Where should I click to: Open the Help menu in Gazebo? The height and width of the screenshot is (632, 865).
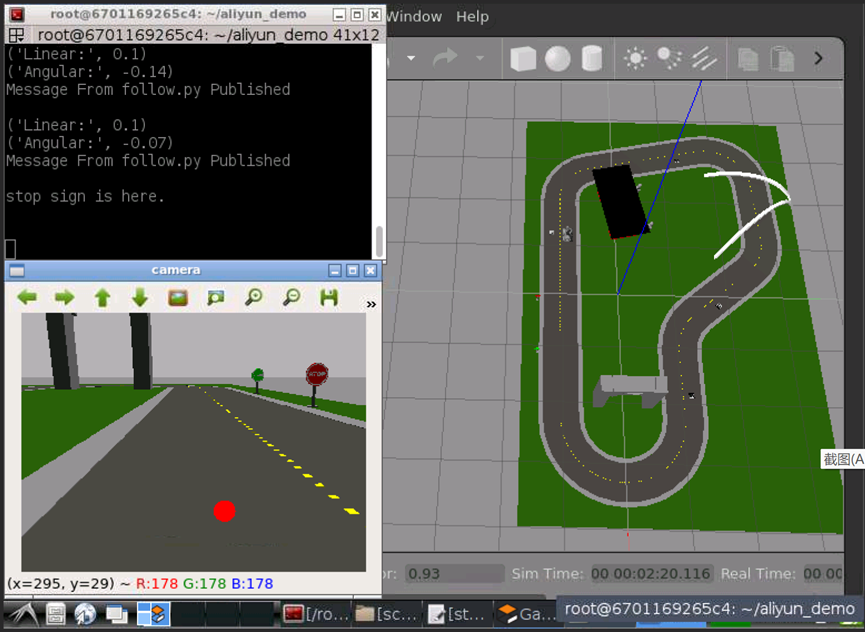pyautogui.click(x=472, y=17)
